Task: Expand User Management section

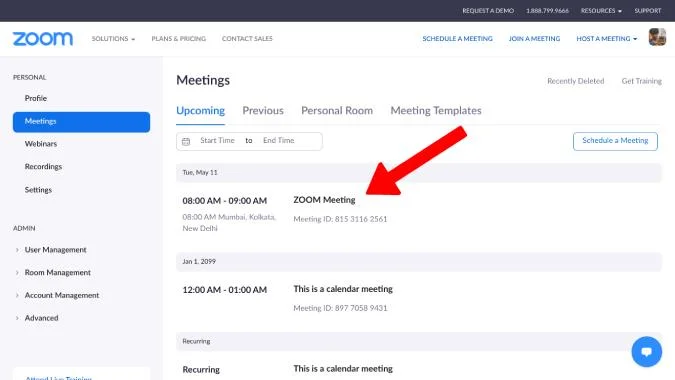Action: 55,250
